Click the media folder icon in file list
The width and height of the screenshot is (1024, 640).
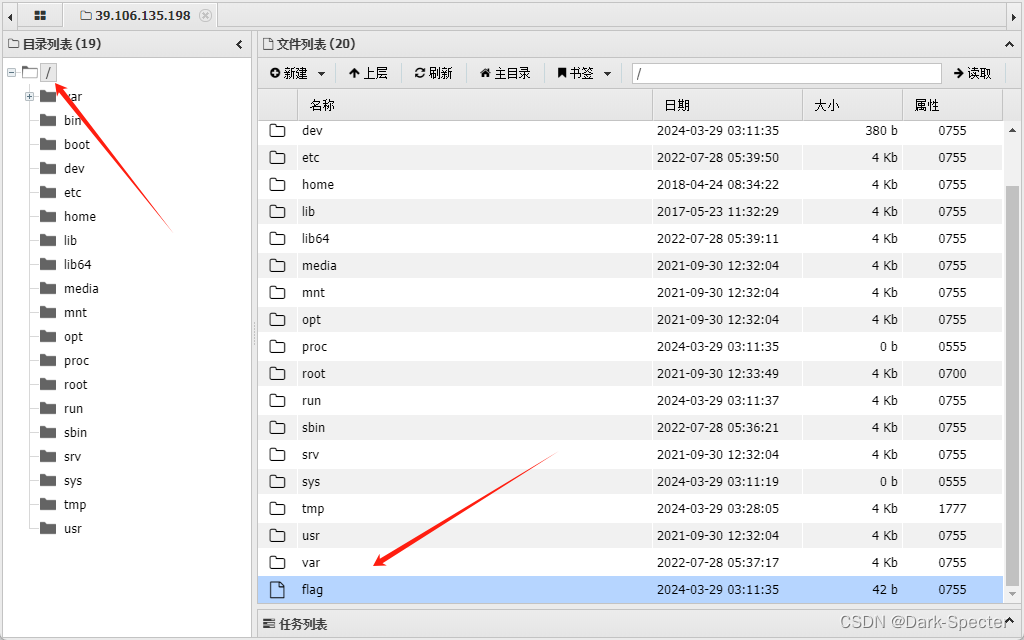point(278,265)
